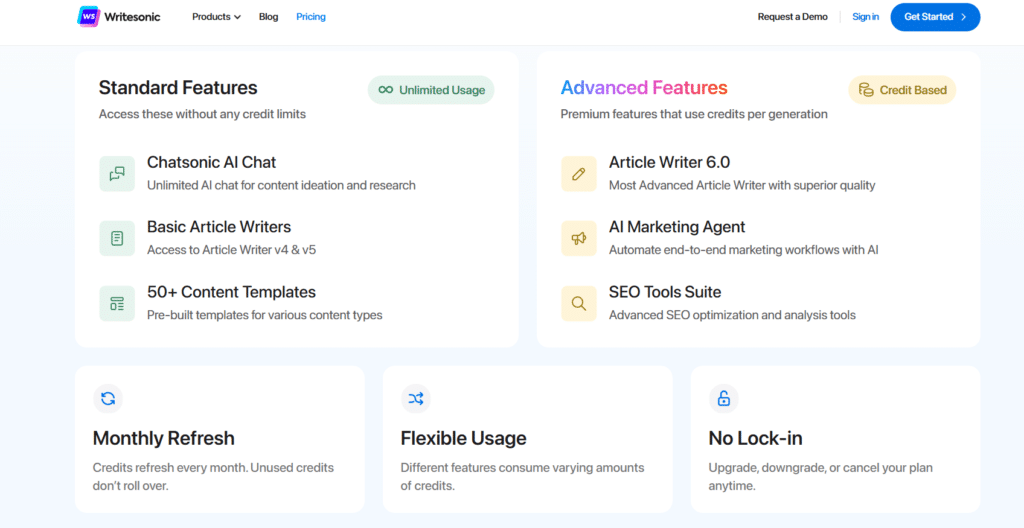
Task: Click the Monthly Refresh heading
Action: [x=163, y=438]
